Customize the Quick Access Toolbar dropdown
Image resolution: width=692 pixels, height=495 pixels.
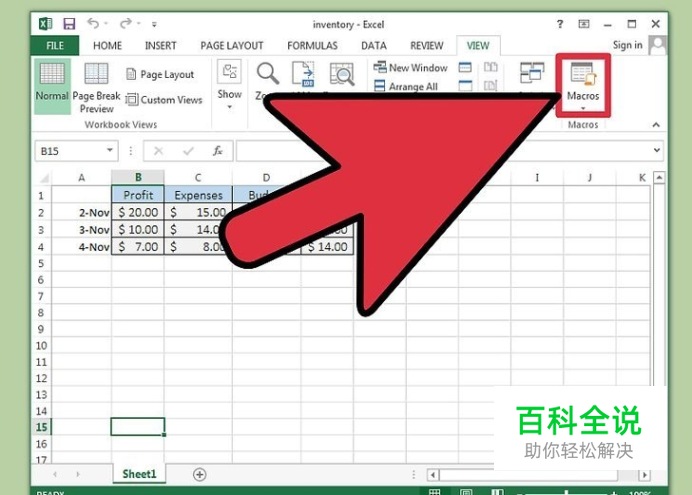pyautogui.click(x=154, y=24)
